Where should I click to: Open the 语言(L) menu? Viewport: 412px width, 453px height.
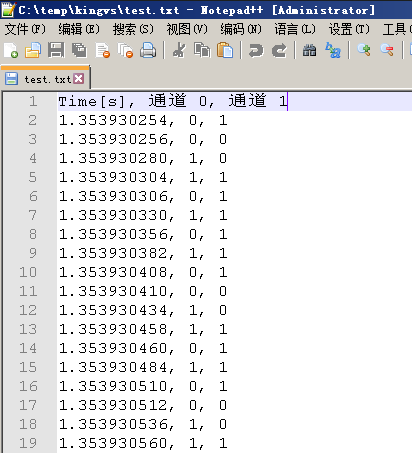pos(295,29)
